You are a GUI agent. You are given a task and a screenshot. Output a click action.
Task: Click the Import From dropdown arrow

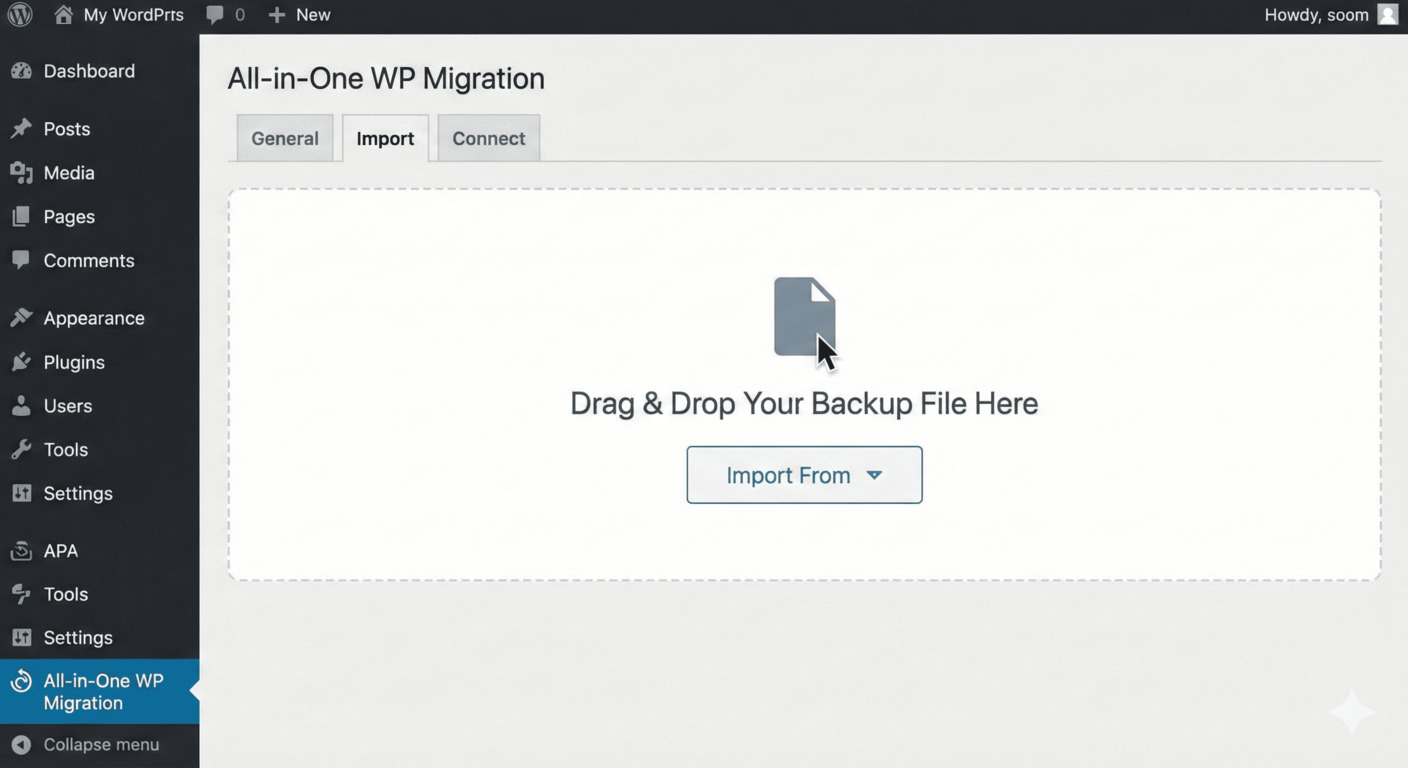[x=874, y=475]
